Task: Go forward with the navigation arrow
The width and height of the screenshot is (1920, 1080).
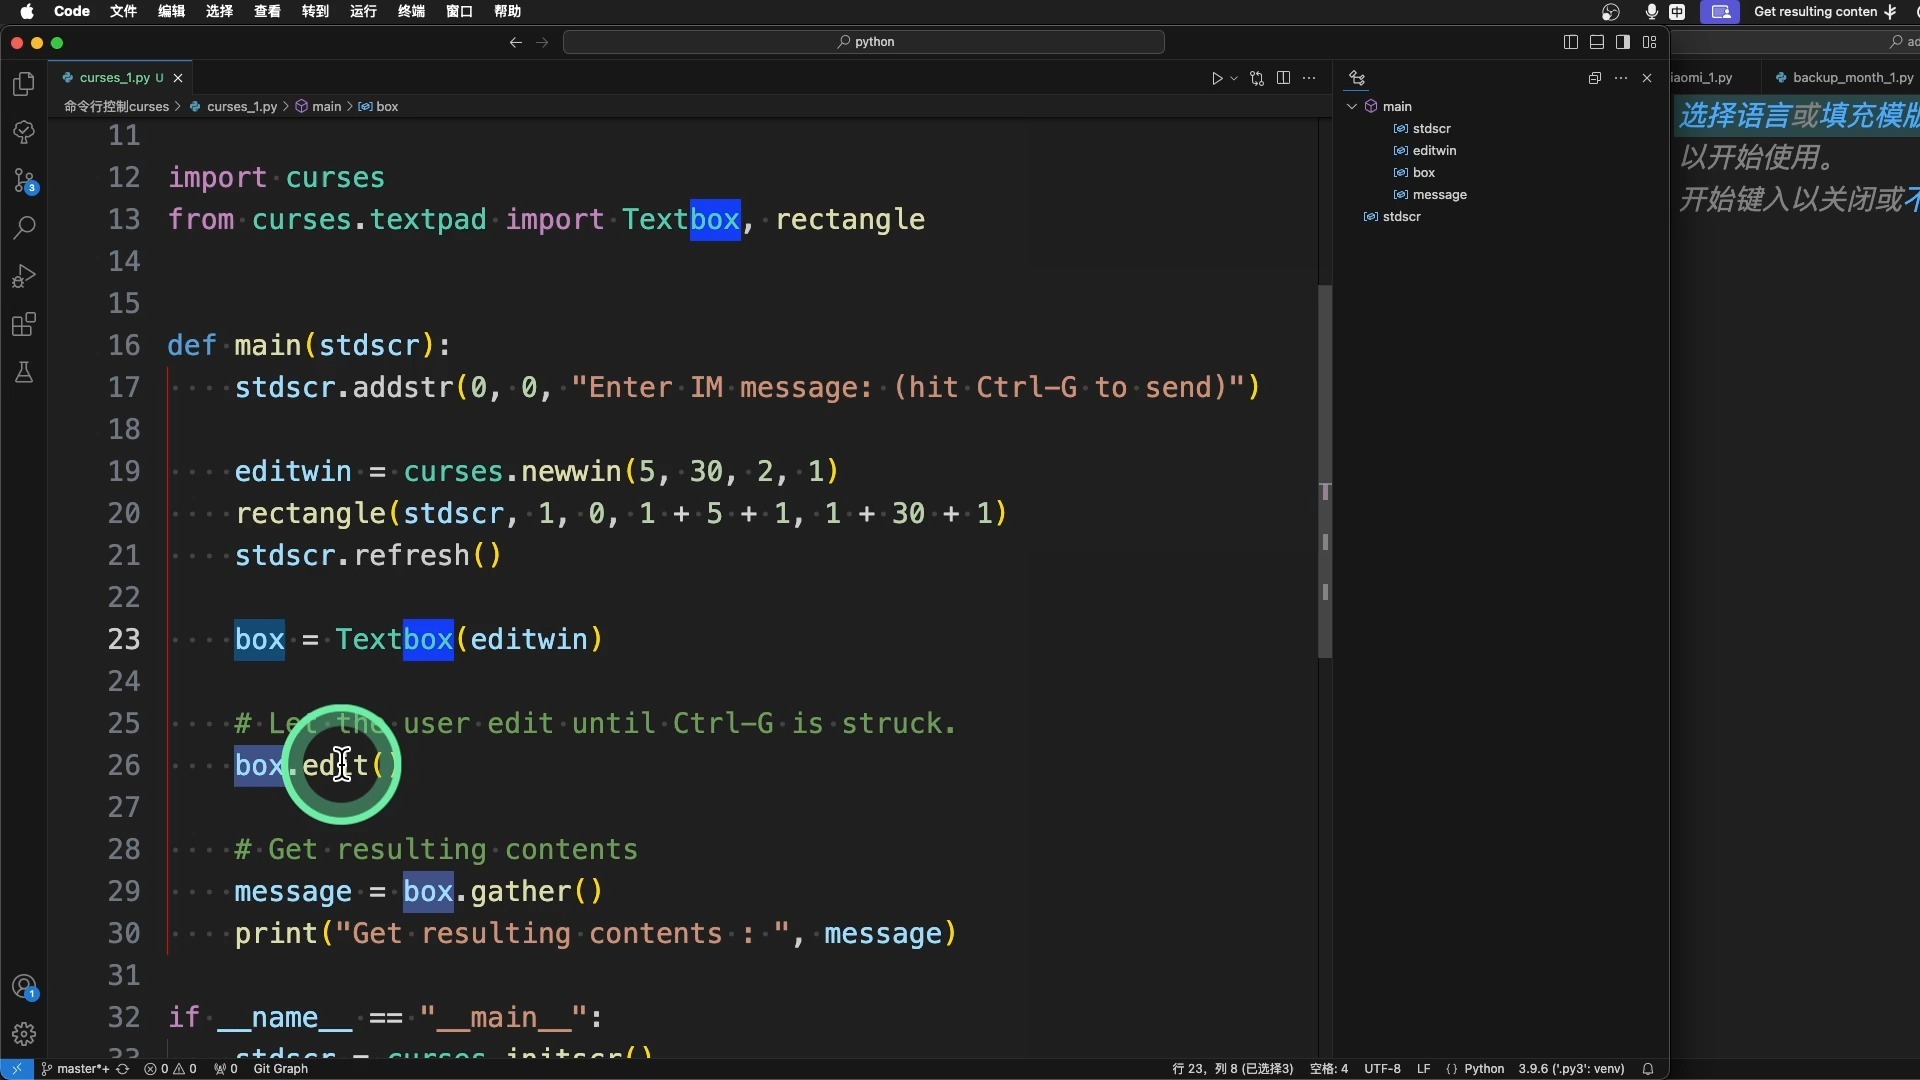Action: 542,42
